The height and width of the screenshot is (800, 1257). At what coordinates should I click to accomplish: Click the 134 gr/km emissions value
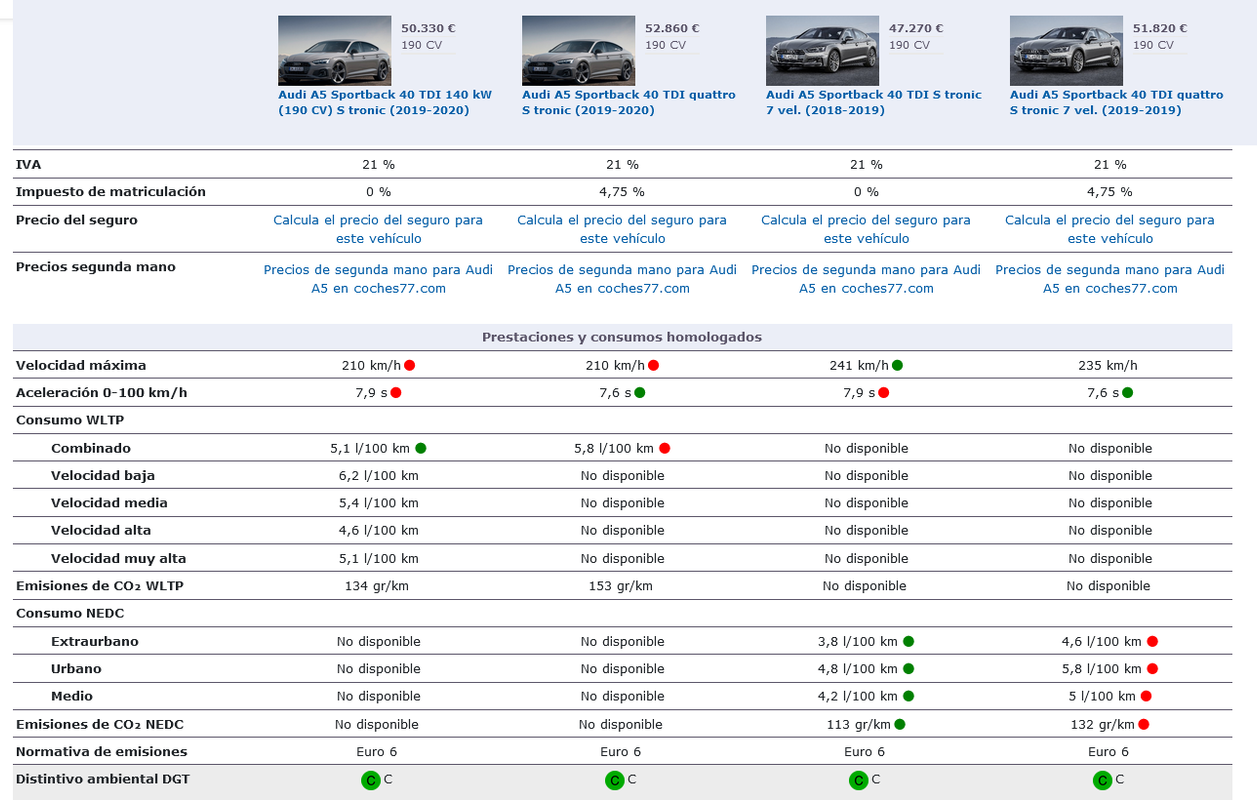coord(377,586)
